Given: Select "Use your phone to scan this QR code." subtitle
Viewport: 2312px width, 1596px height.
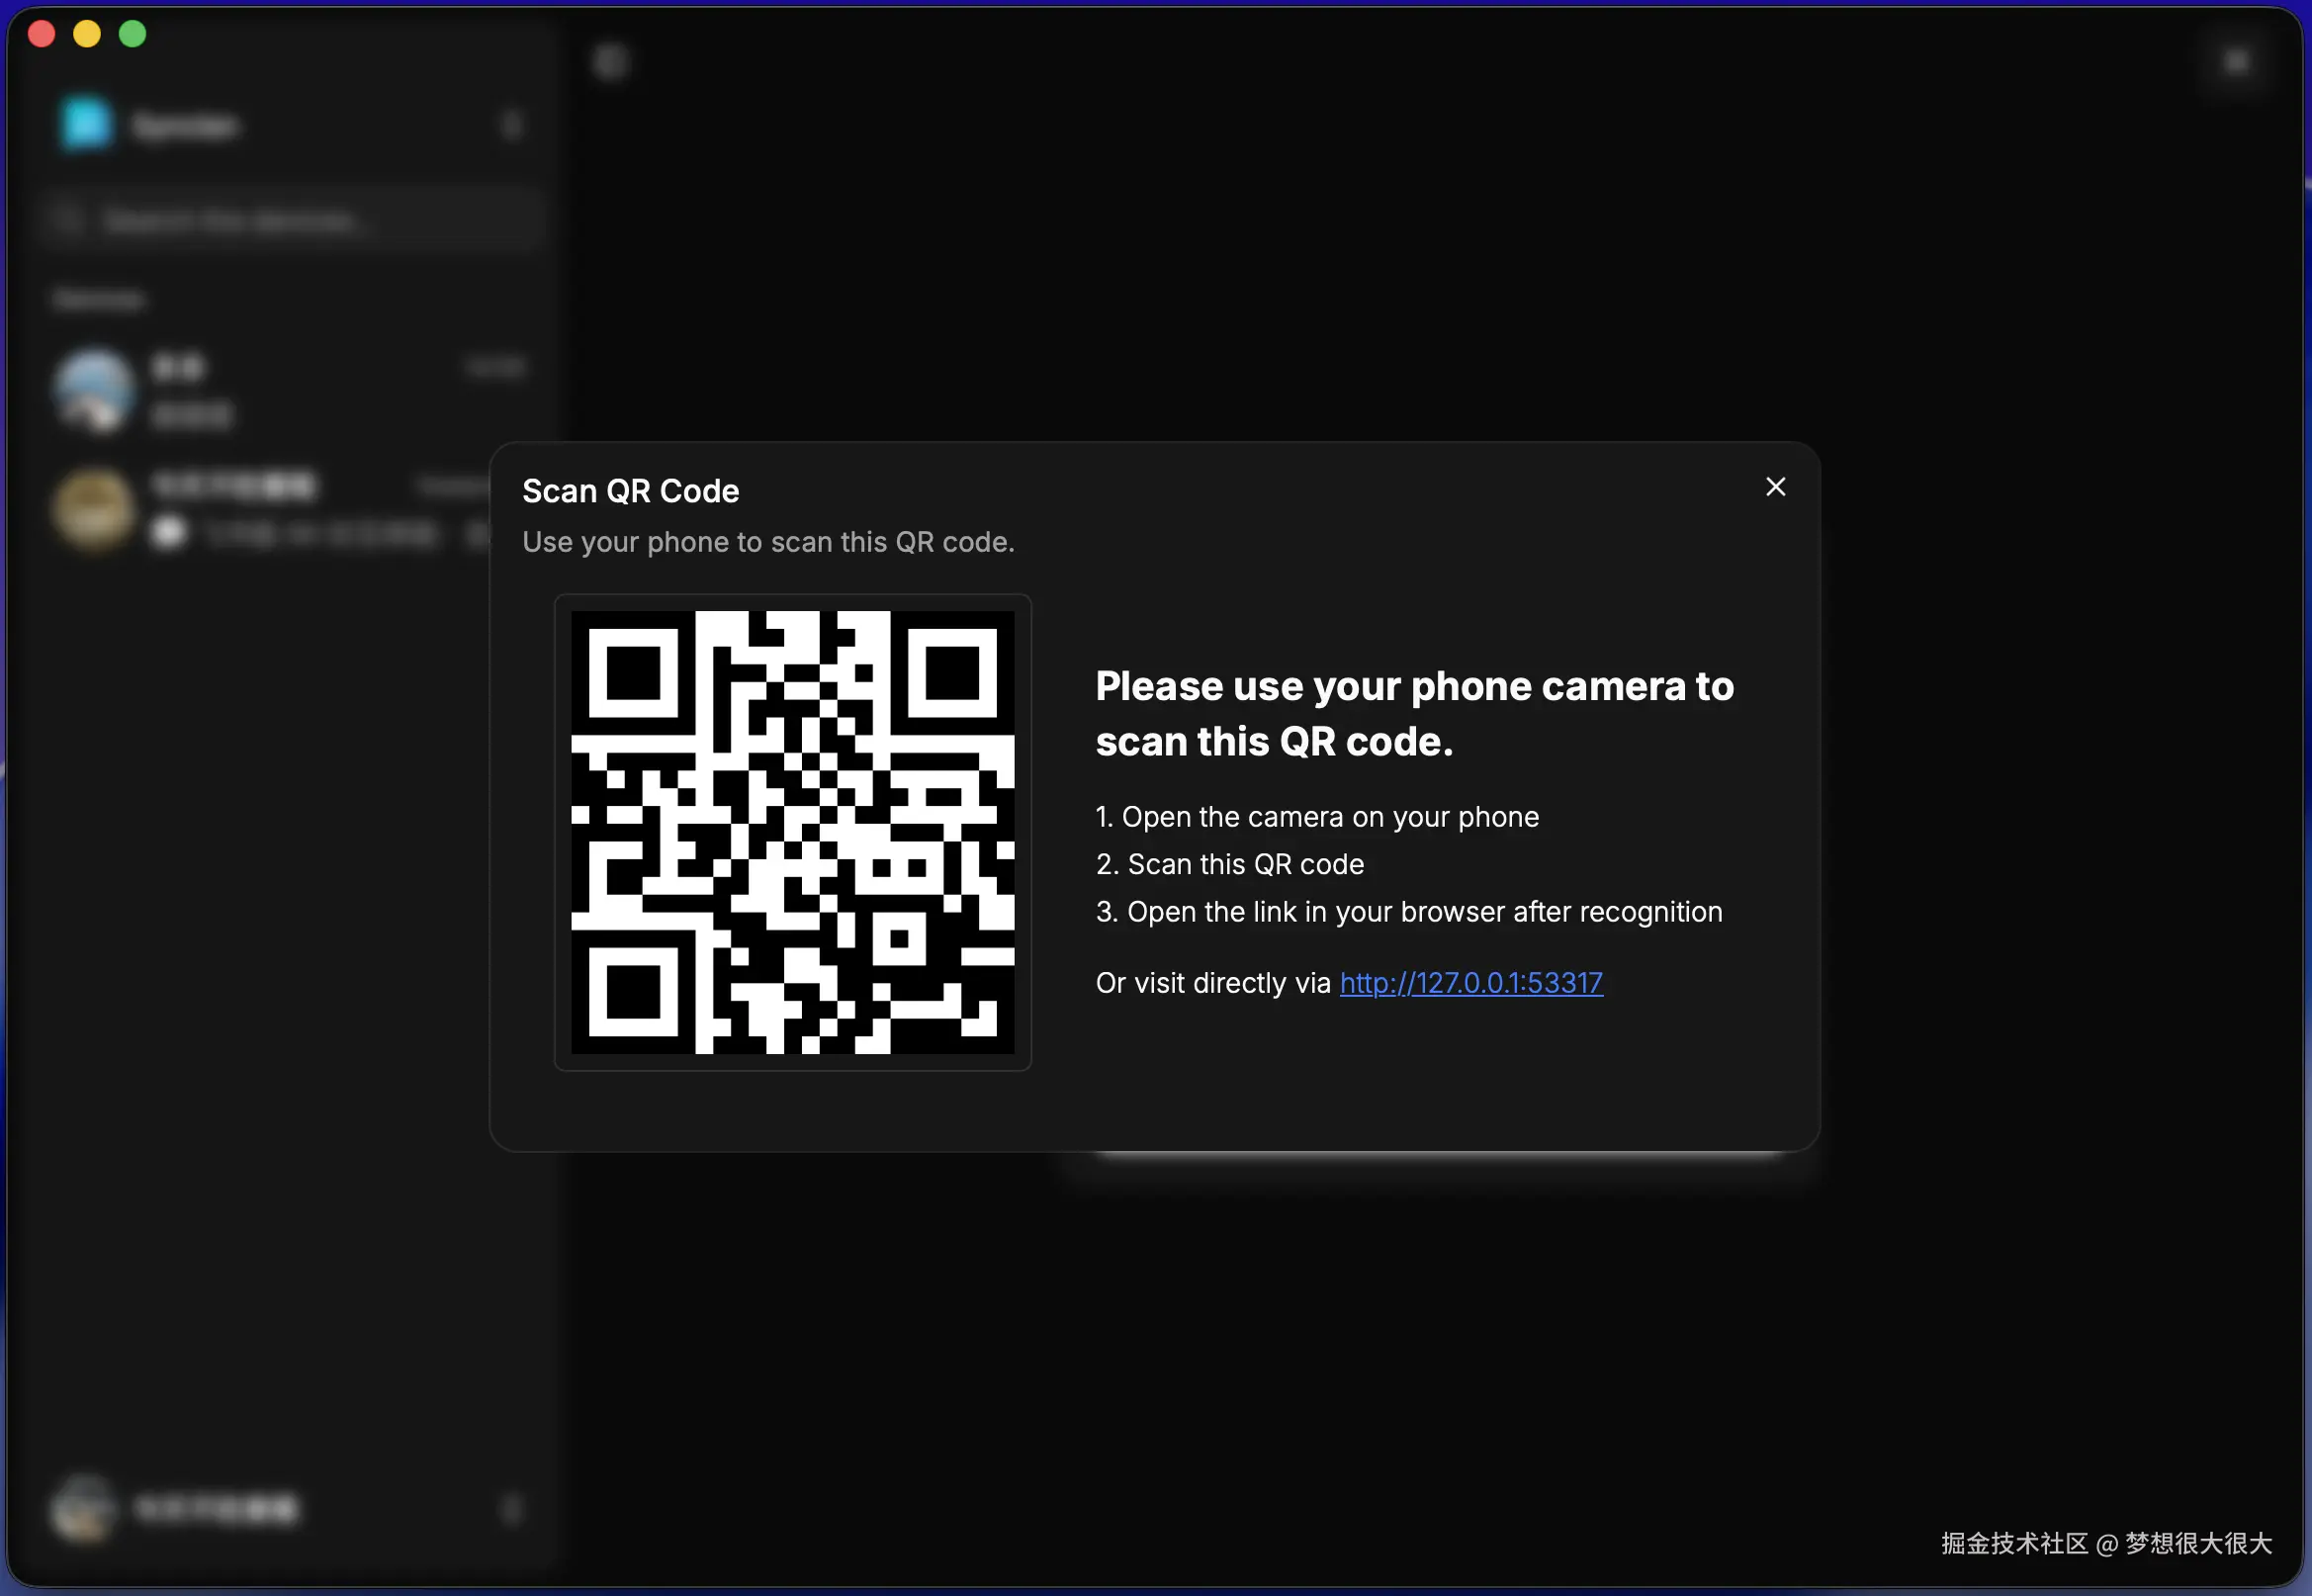Looking at the screenshot, I should [x=768, y=542].
